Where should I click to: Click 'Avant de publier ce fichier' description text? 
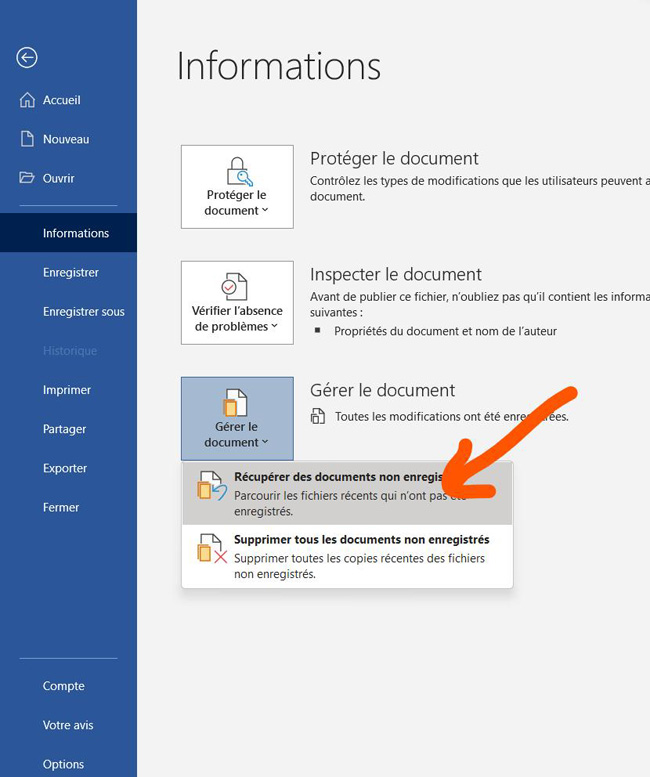(480, 304)
